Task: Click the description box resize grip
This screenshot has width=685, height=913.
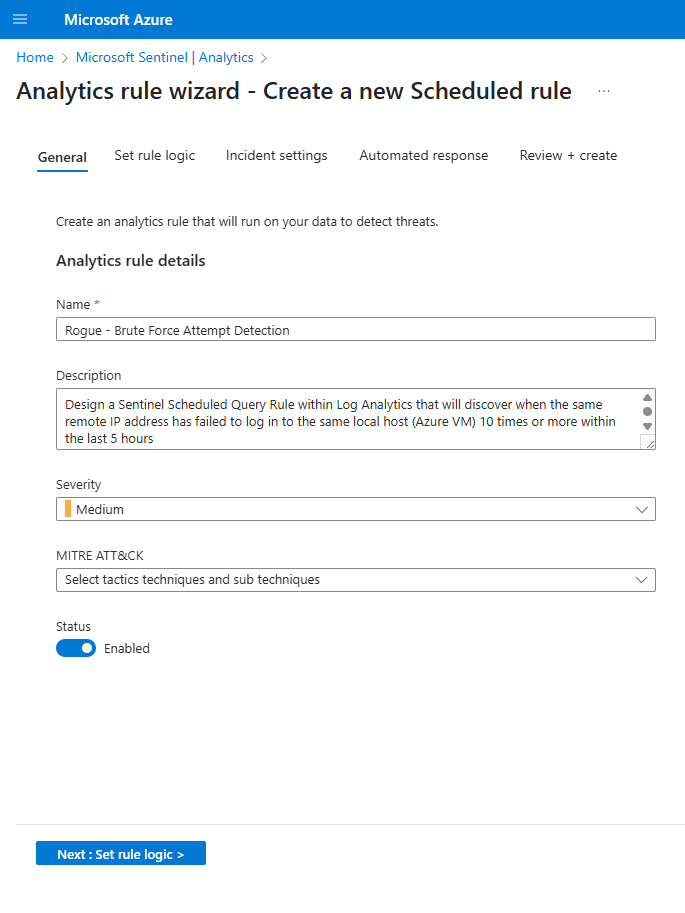Action: tap(649, 443)
